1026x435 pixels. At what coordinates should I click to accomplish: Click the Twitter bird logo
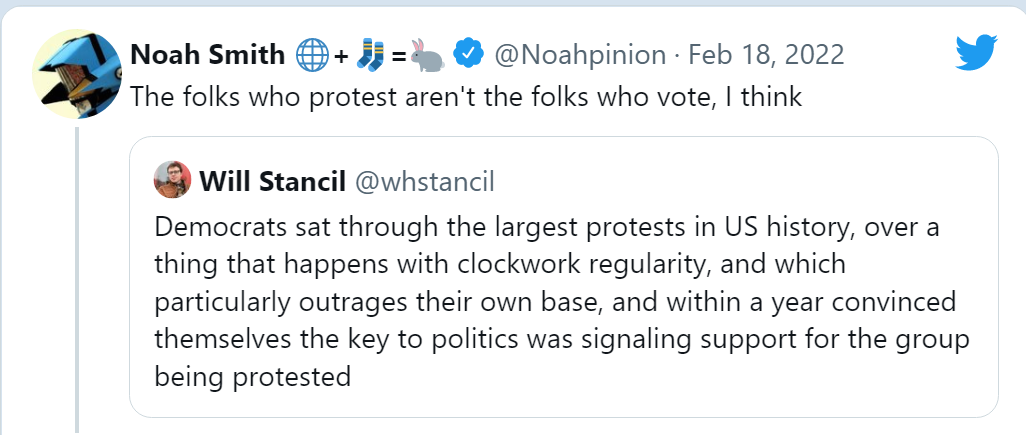click(977, 54)
